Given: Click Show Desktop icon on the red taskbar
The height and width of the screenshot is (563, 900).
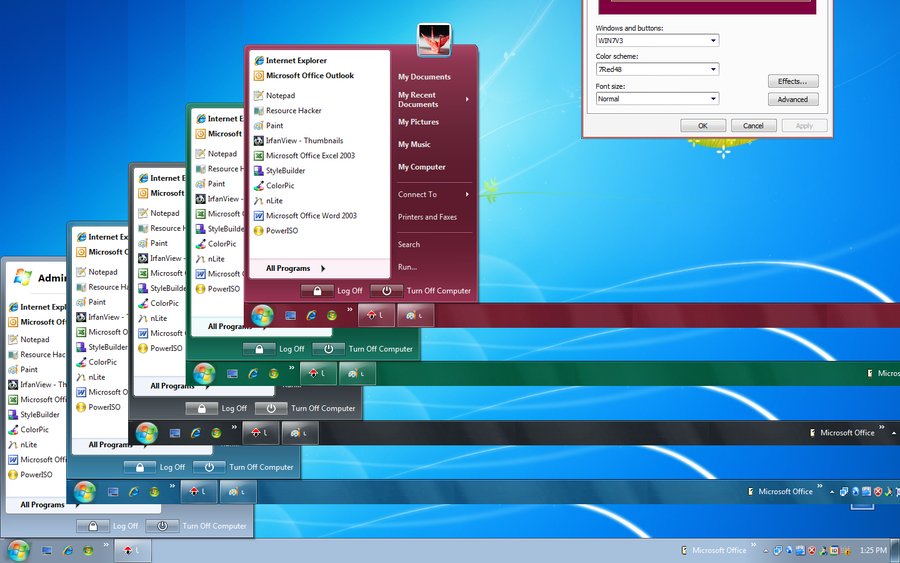Looking at the screenshot, I should [290, 315].
